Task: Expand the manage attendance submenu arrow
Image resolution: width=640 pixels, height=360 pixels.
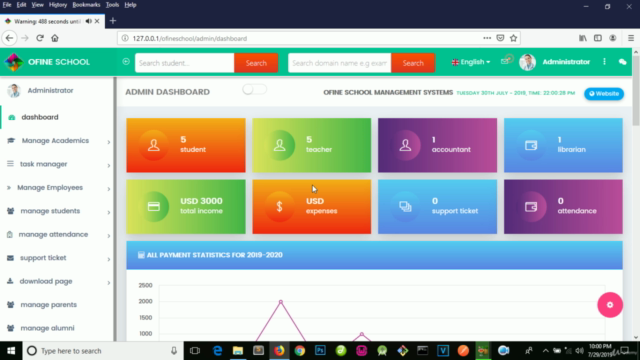Action: click(x=109, y=236)
